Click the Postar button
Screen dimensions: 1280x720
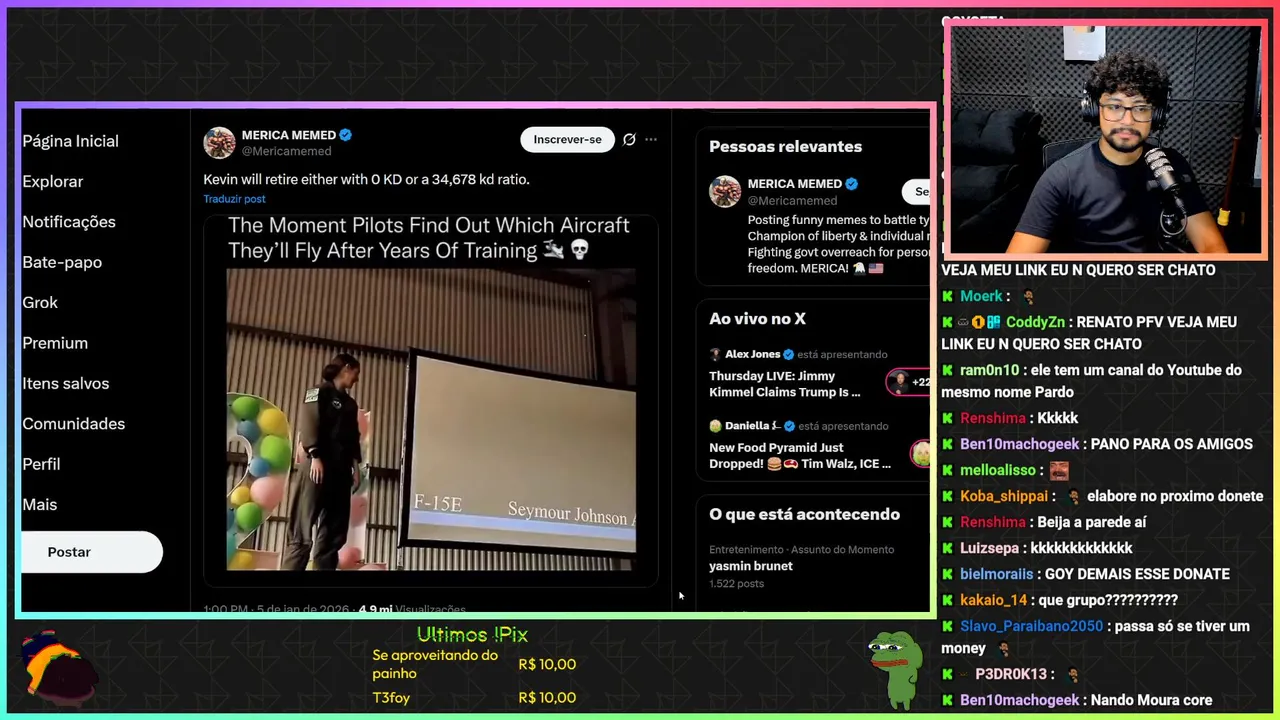coord(91,552)
